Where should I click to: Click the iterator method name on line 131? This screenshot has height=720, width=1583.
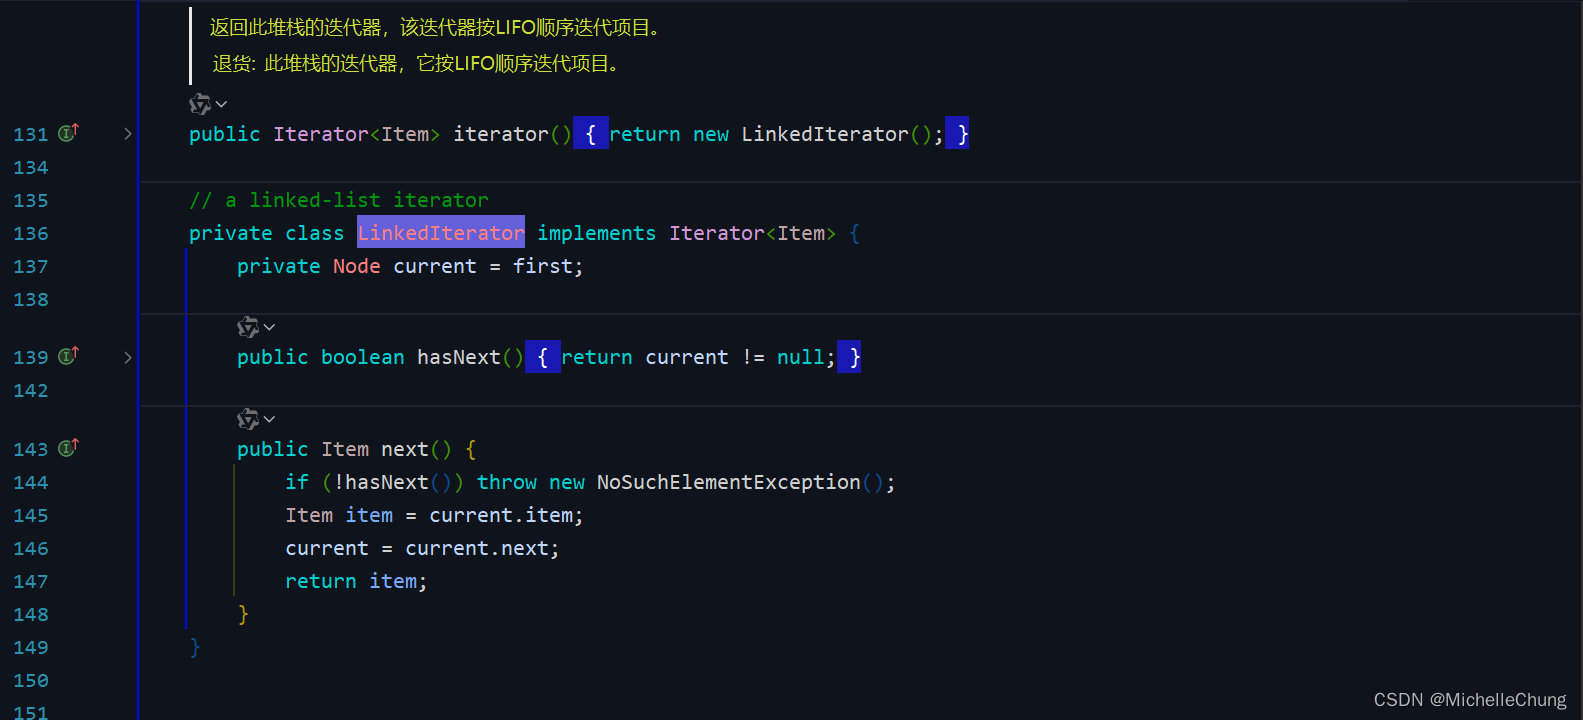click(501, 134)
